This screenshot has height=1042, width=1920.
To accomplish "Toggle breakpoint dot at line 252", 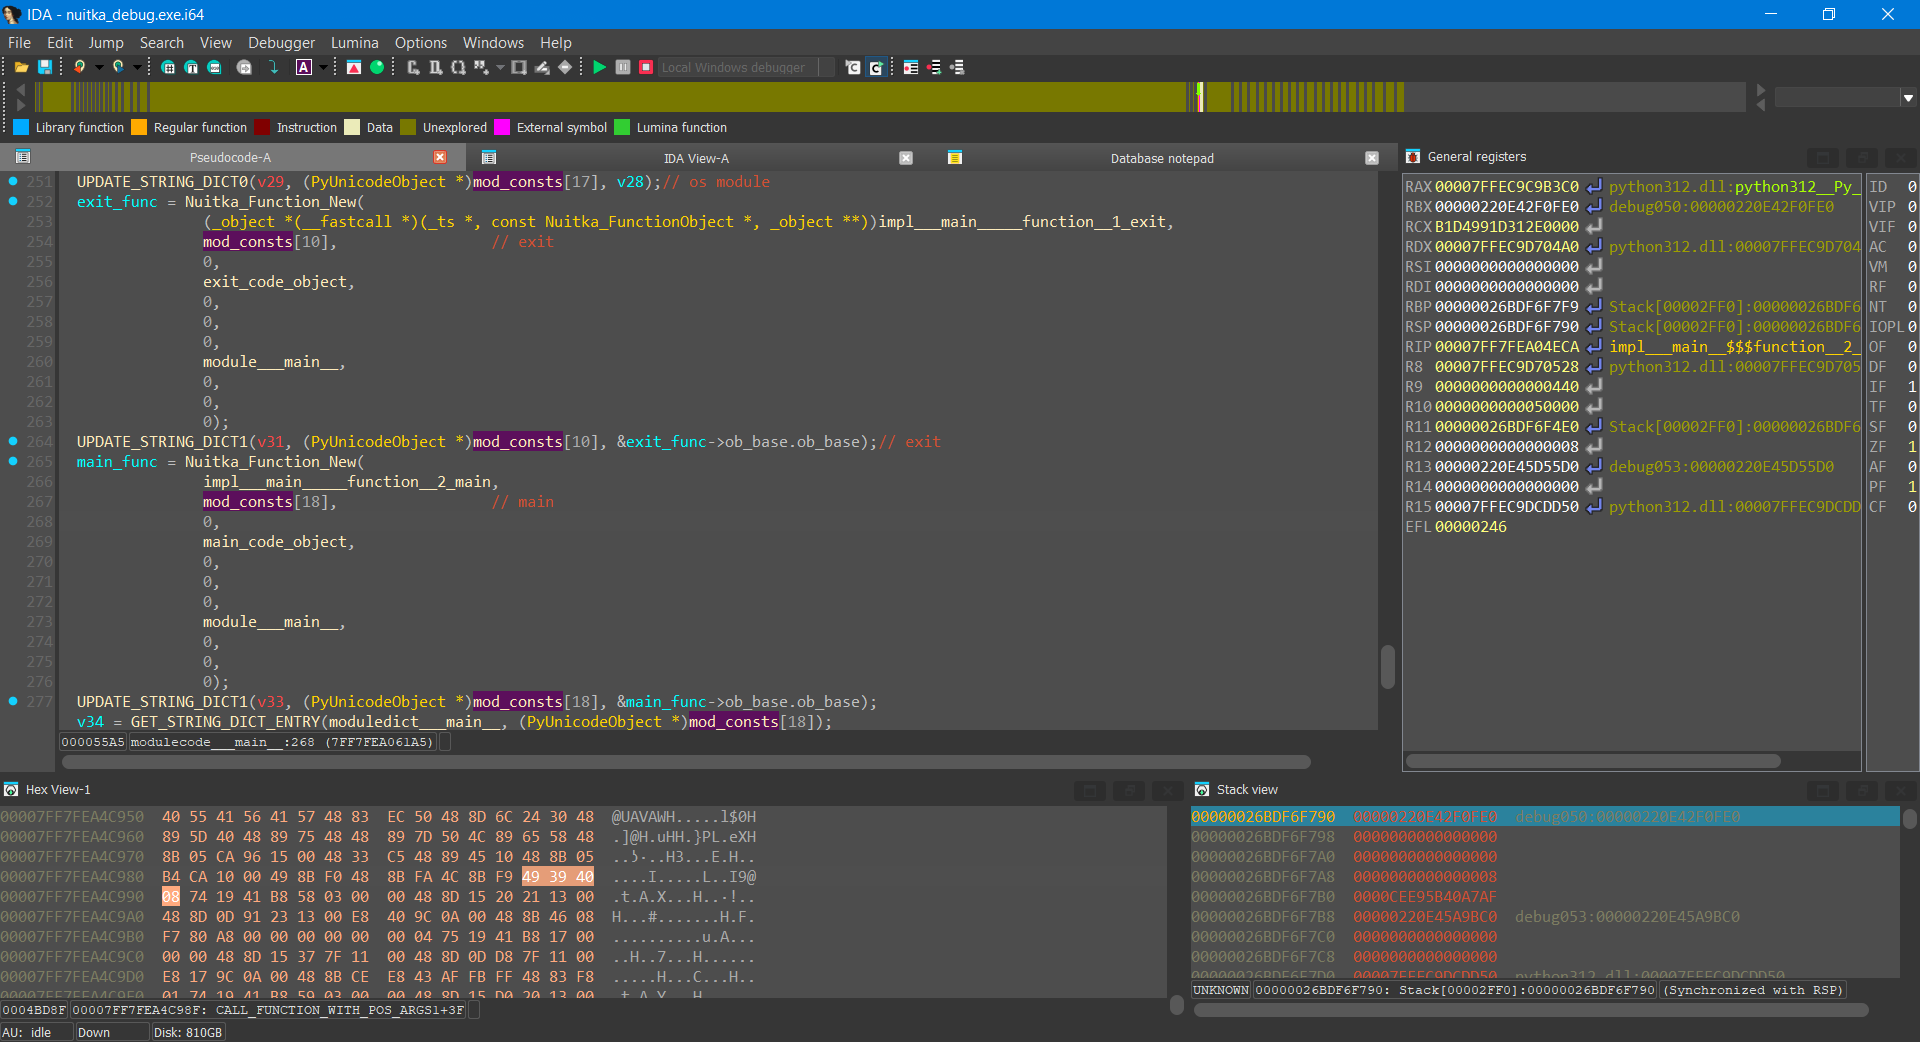I will coord(13,201).
